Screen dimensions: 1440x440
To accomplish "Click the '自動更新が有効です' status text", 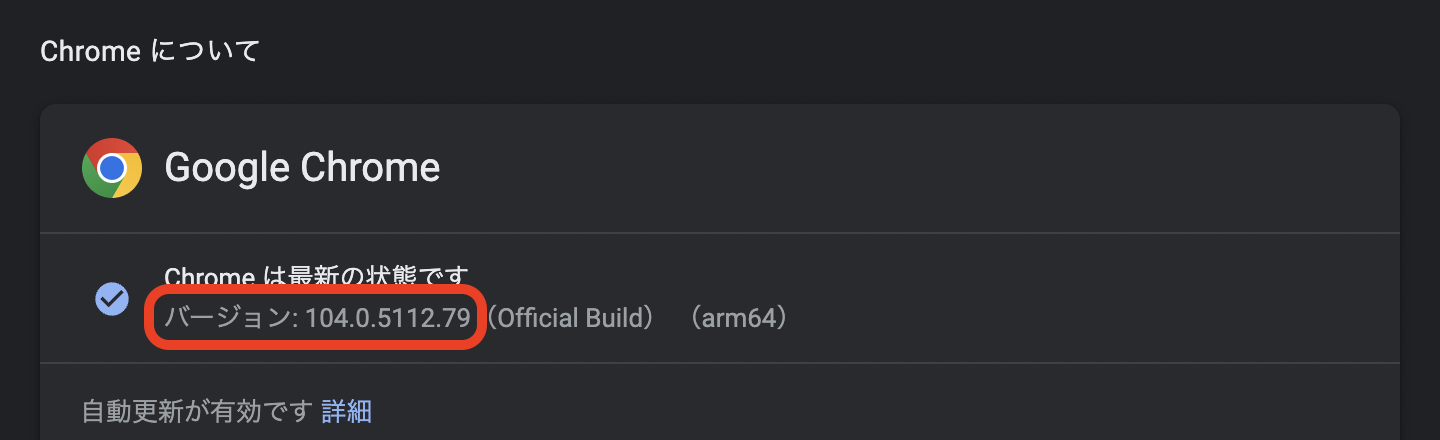I will click(197, 411).
